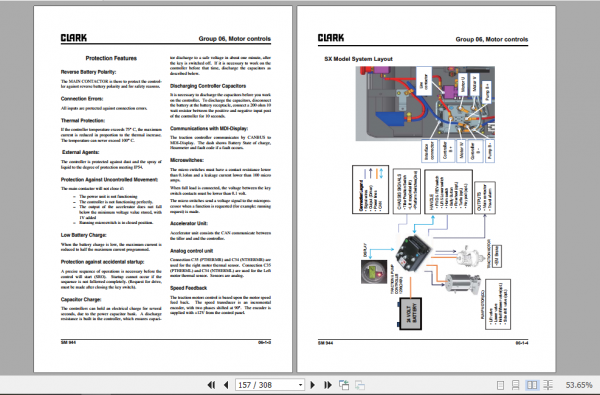Click the 24 VOLT BATTERY diagram box

411,314
